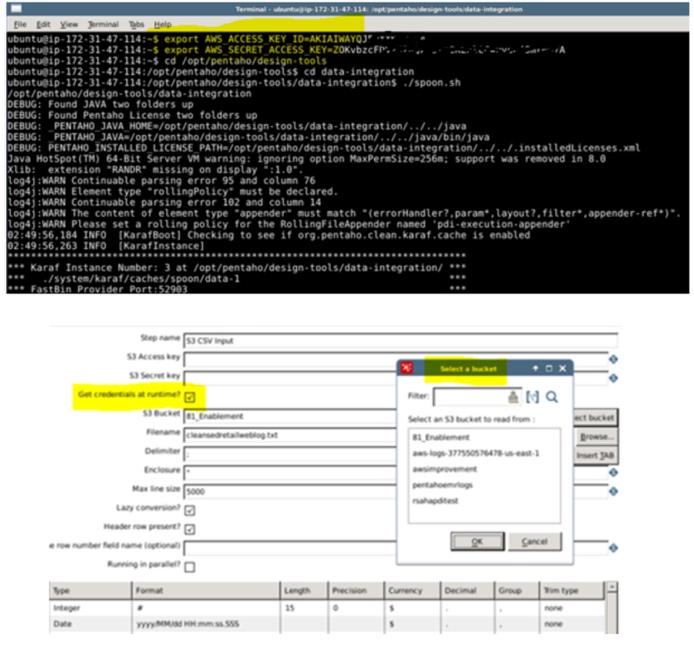Click into the Step name field
This screenshot has height=653, width=694.
pyautogui.click(x=400, y=340)
